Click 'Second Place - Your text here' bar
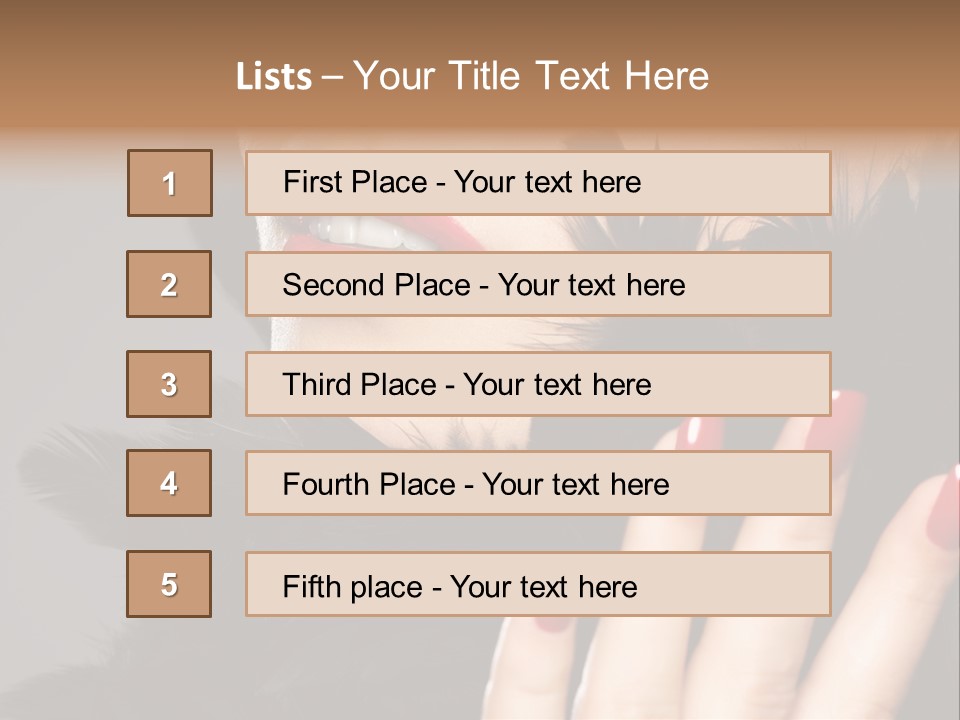 pyautogui.click(x=538, y=284)
